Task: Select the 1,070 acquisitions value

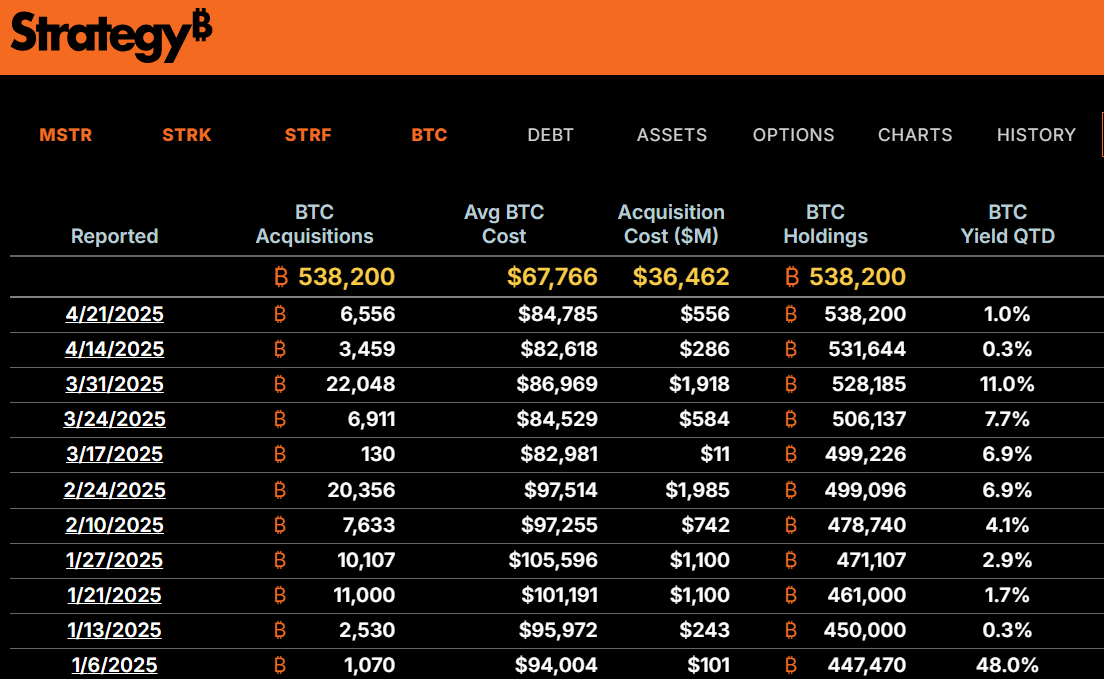Action: tap(370, 666)
